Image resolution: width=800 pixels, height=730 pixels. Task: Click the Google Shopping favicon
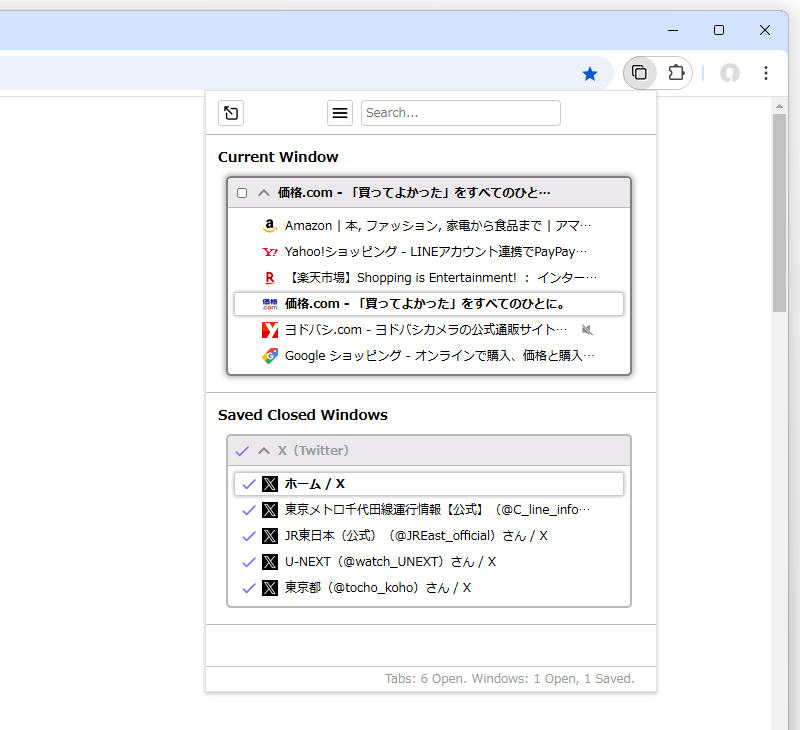tap(270, 356)
